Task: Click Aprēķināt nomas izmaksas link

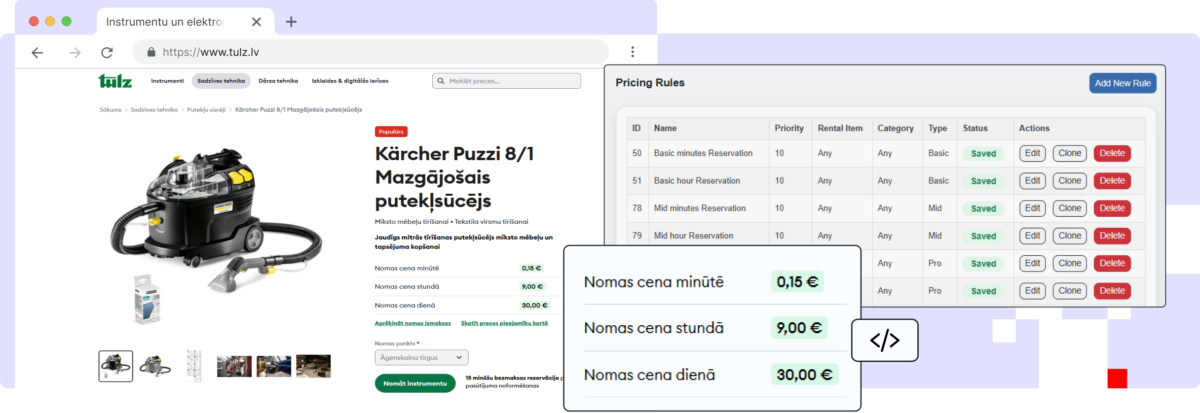Action: 413,323
